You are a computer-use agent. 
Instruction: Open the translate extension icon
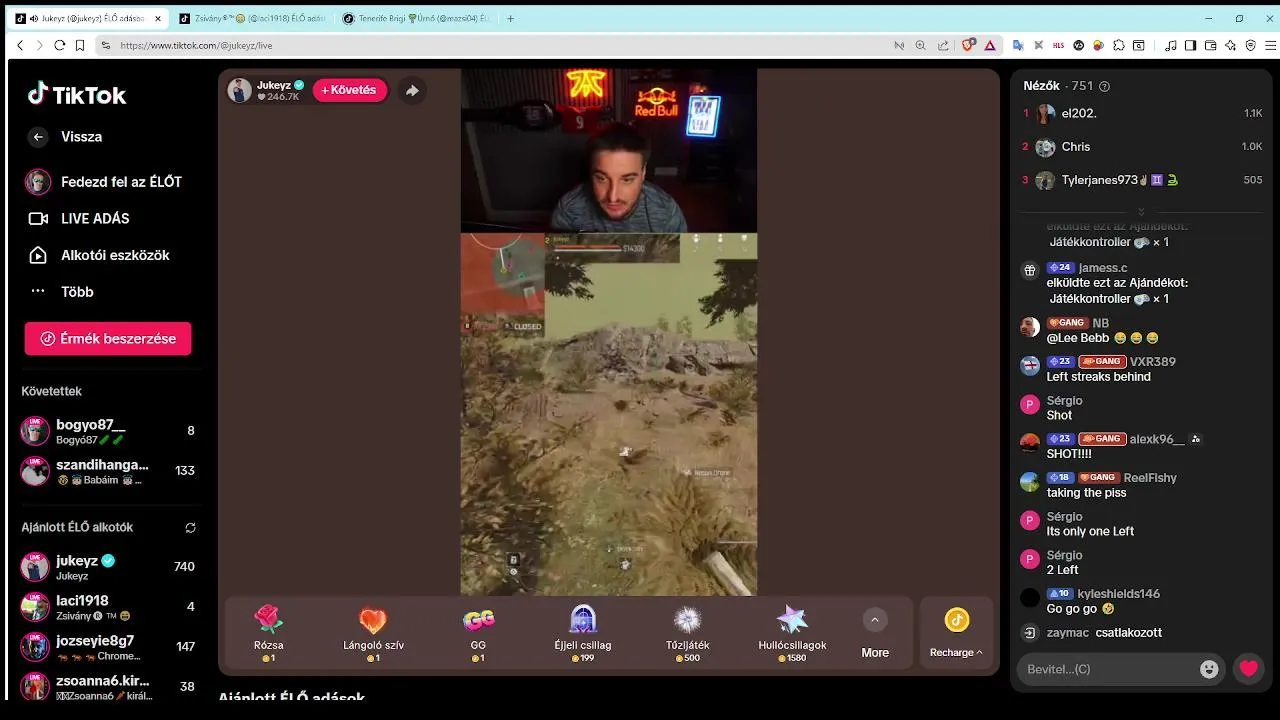click(1018, 45)
